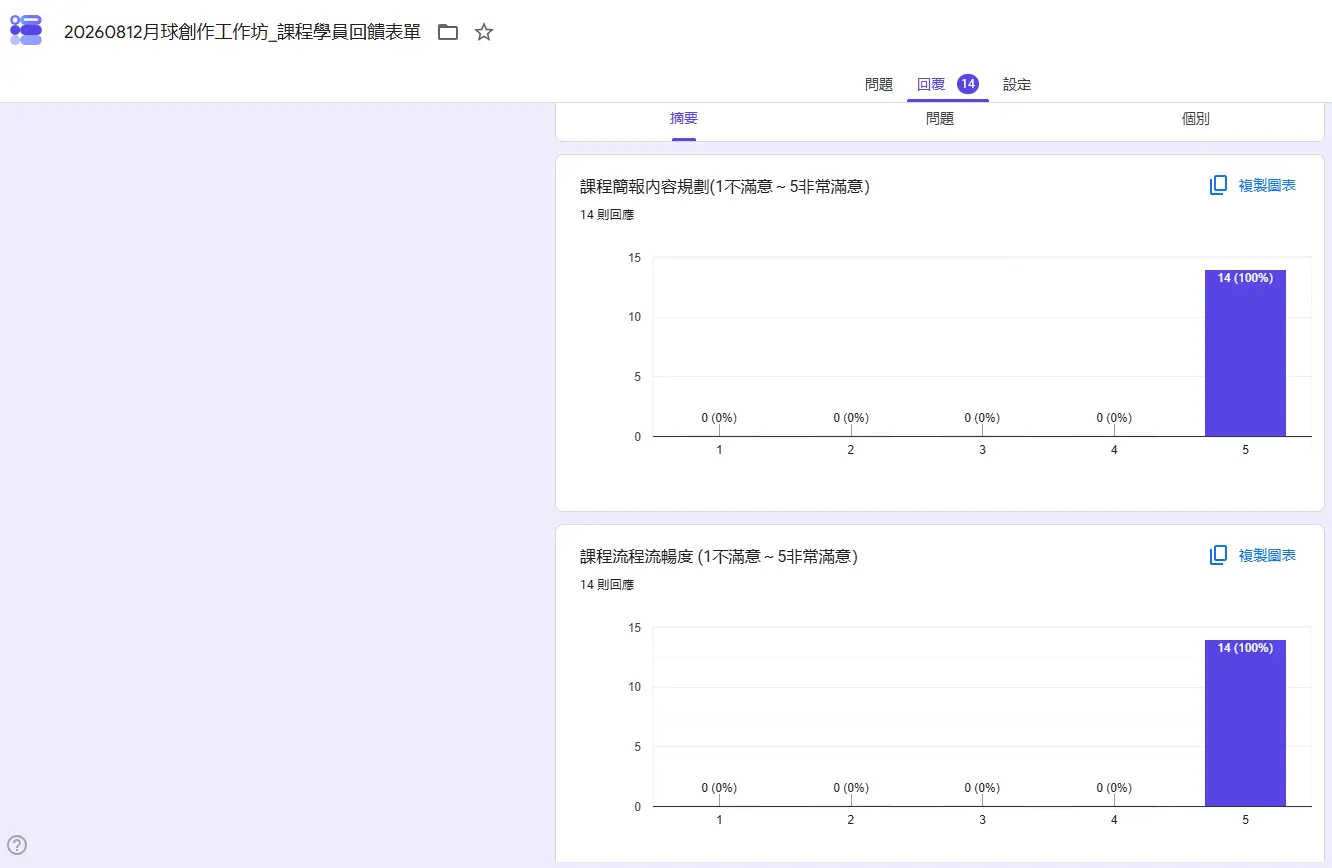Switch to the 個別 individual responses tab
1332x868 pixels.
point(1196,119)
